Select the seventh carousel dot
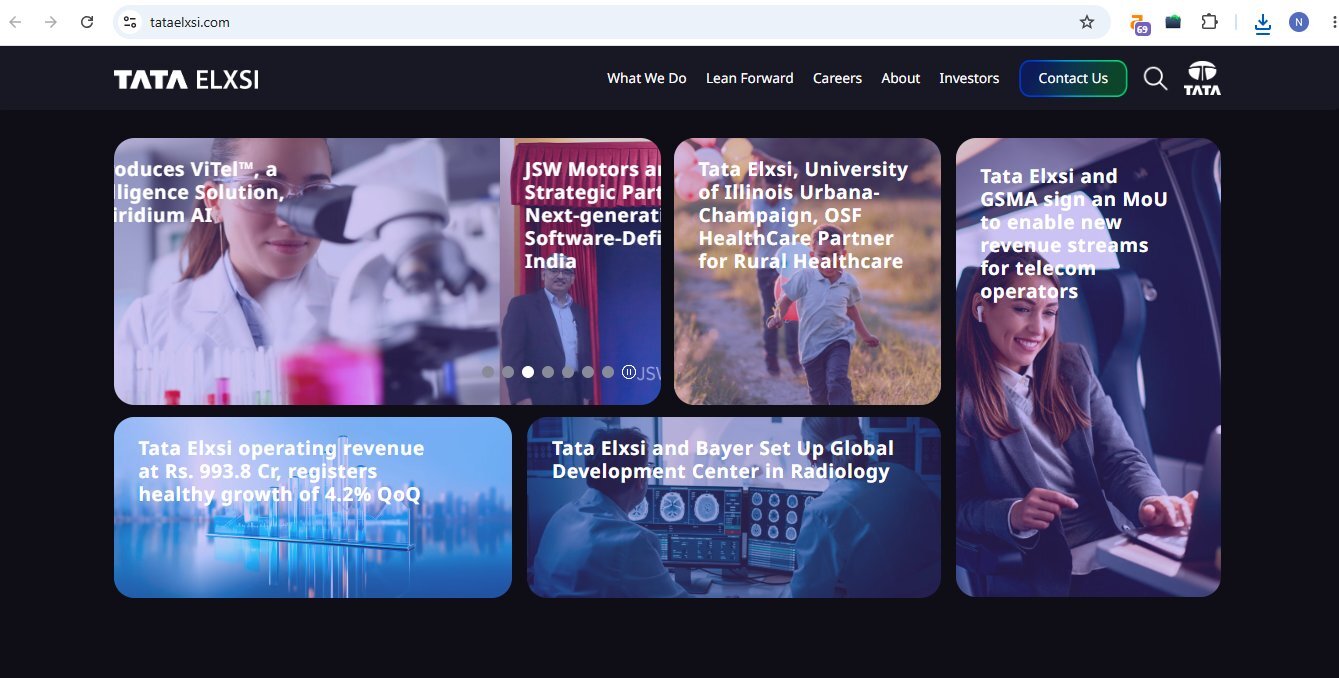Image resolution: width=1339 pixels, height=678 pixels. (x=608, y=372)
